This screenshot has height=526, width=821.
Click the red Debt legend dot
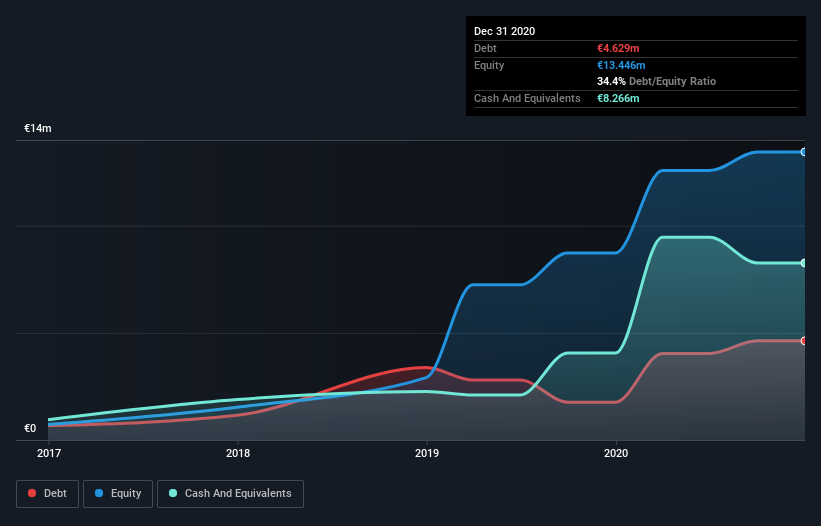coord(32,493)
